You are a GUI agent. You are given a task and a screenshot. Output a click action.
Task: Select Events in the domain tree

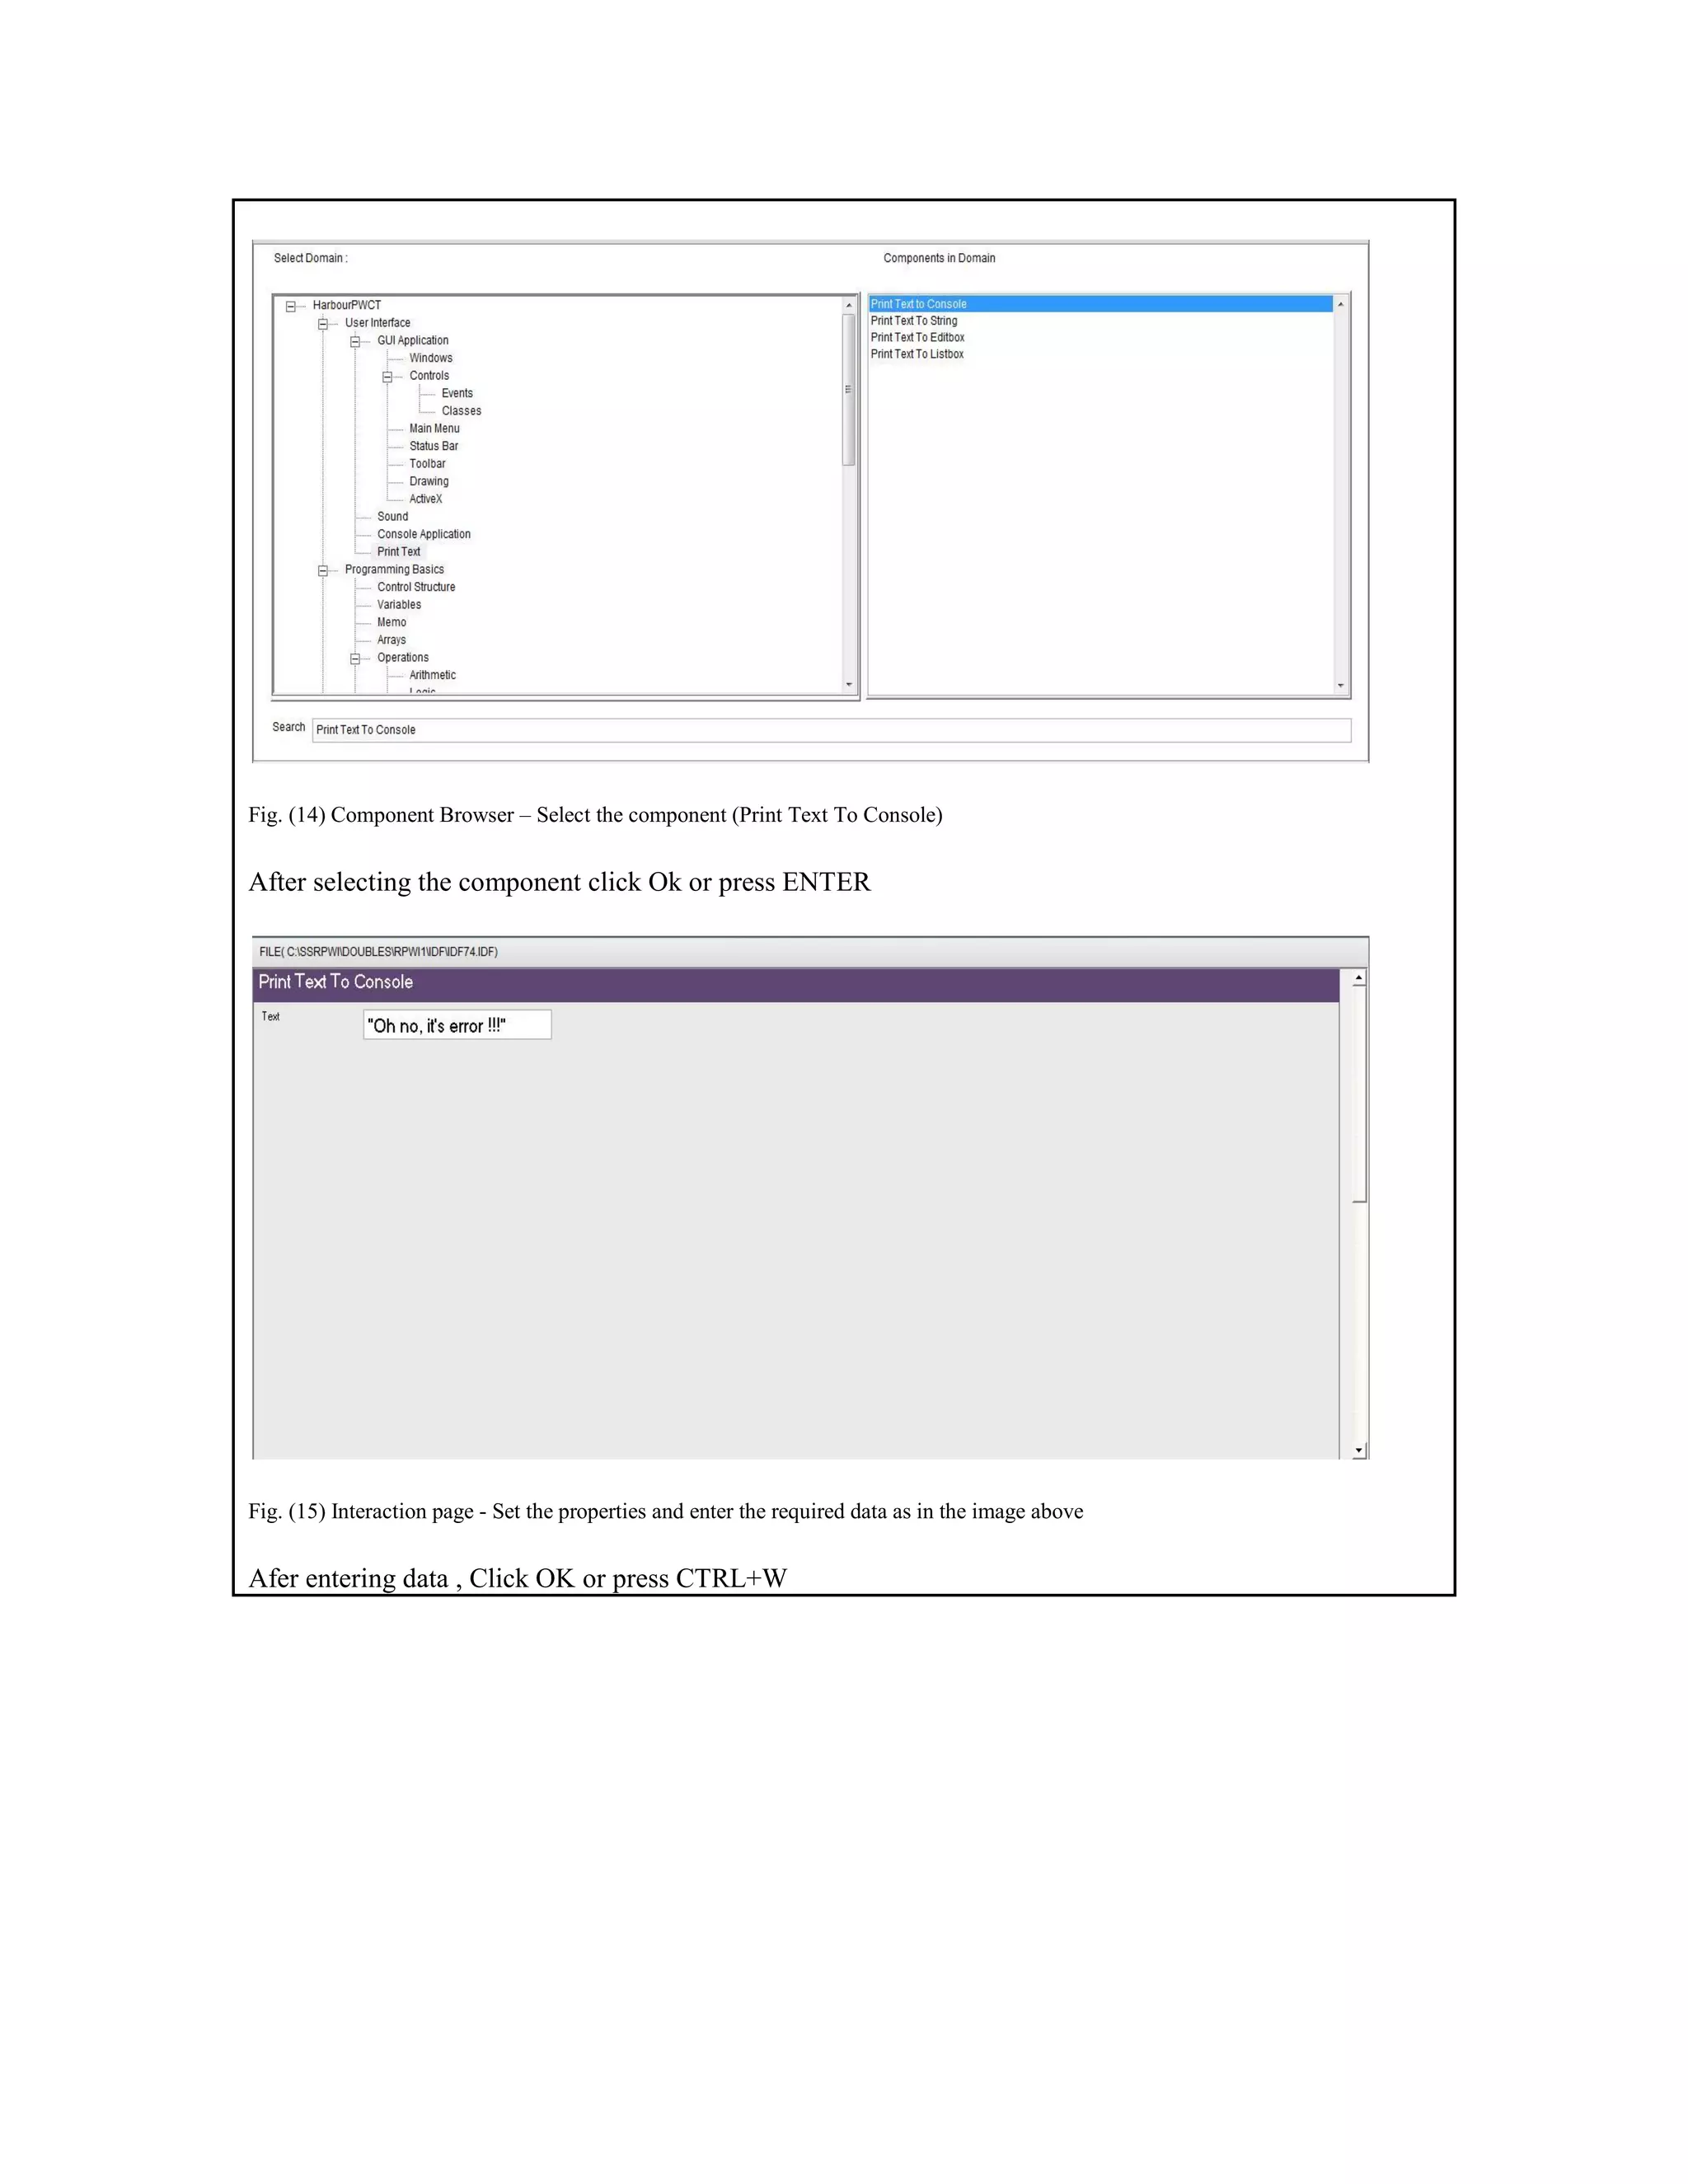[457, 393]
